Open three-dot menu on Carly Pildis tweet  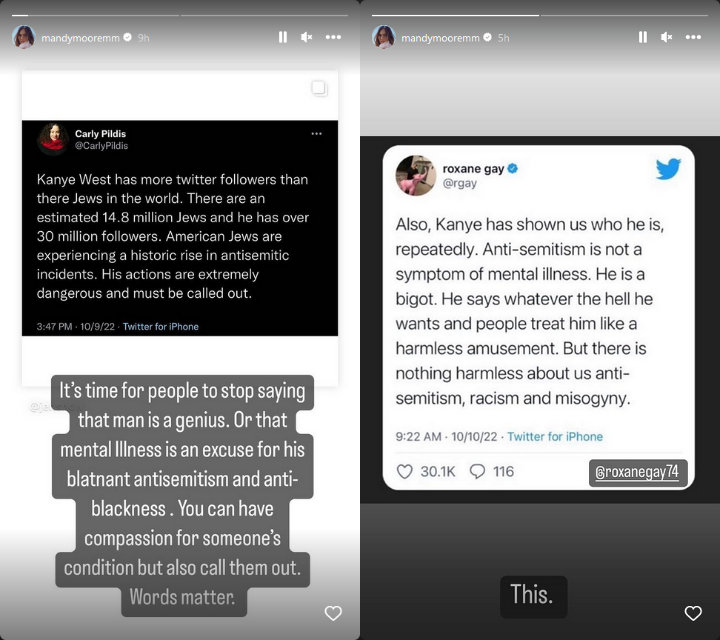tap(316, 134)
